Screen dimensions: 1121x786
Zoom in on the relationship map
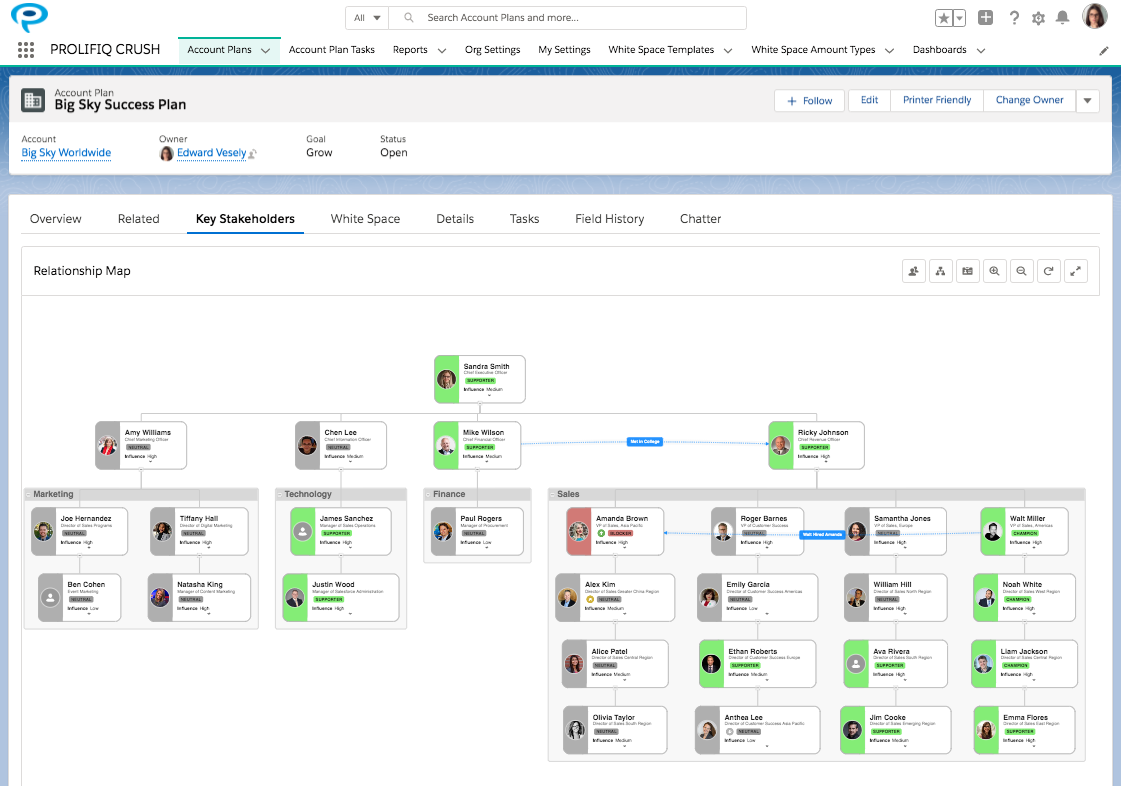tap(994, 270)
